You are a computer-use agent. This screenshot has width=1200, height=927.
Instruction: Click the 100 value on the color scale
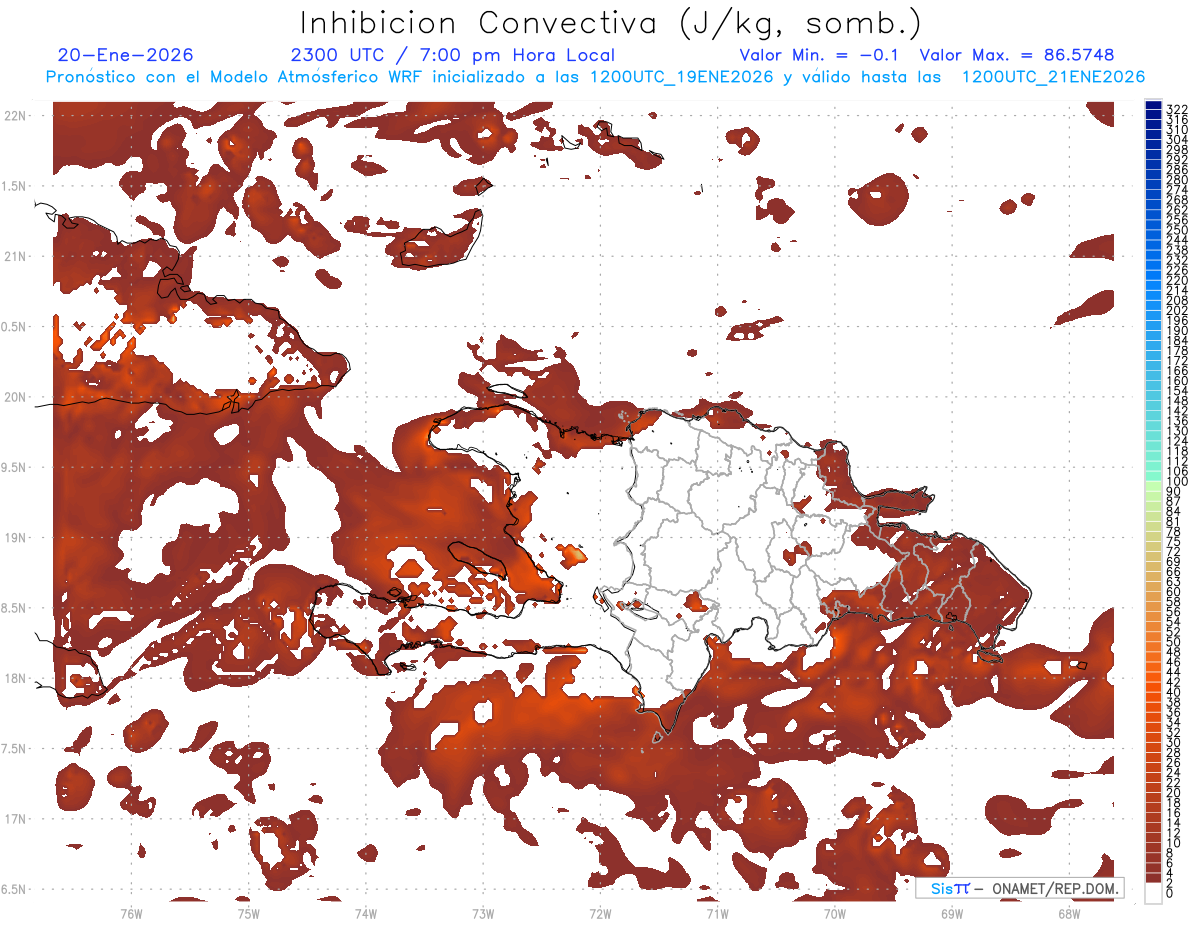1177,482
